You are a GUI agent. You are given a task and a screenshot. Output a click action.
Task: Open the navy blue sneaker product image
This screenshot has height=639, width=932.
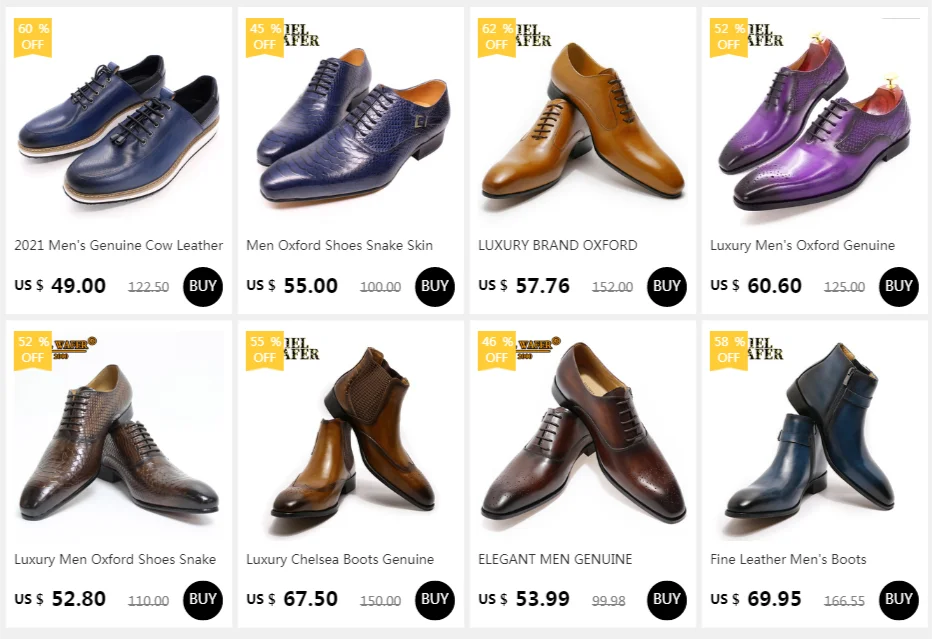[x=119, y=125]
